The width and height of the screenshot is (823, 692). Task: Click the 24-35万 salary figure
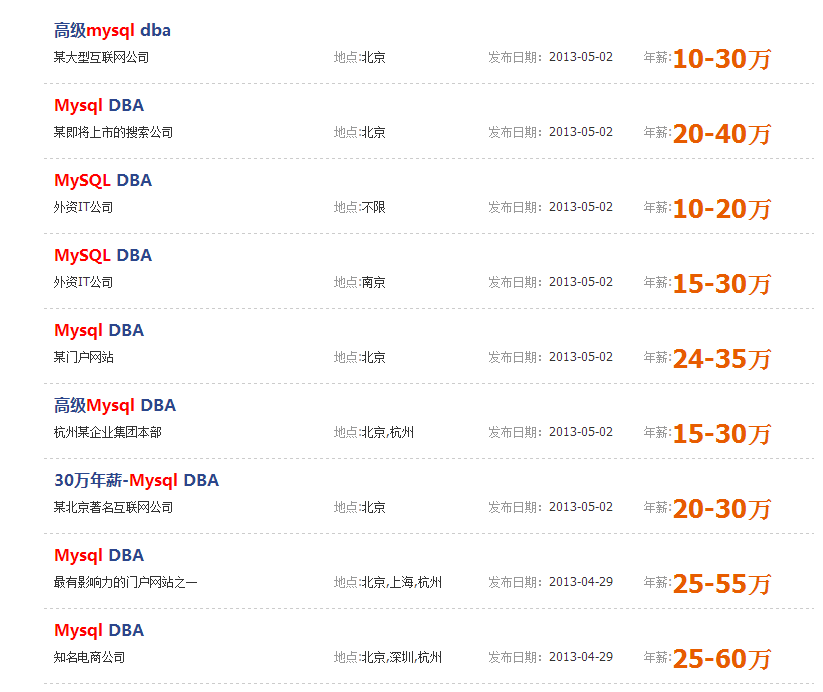coord(722,359)
